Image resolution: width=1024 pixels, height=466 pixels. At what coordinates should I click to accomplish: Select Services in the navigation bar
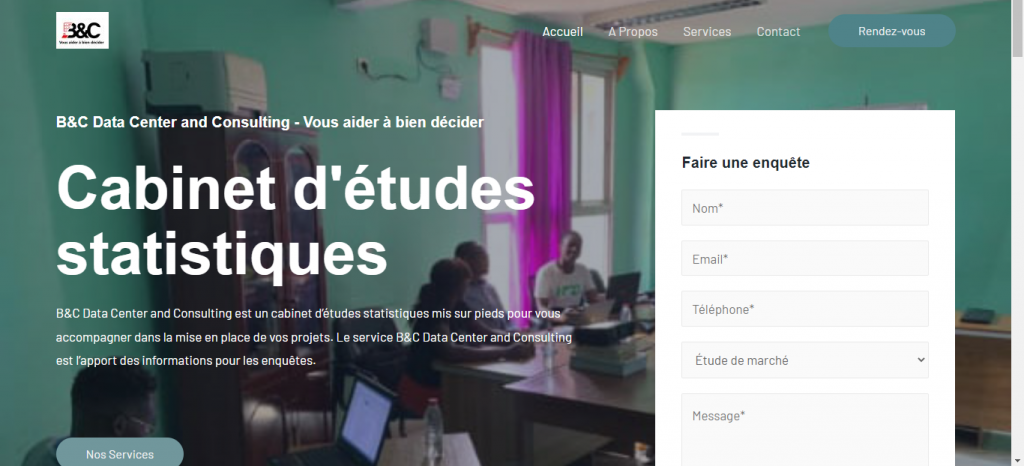coord(707,31)
